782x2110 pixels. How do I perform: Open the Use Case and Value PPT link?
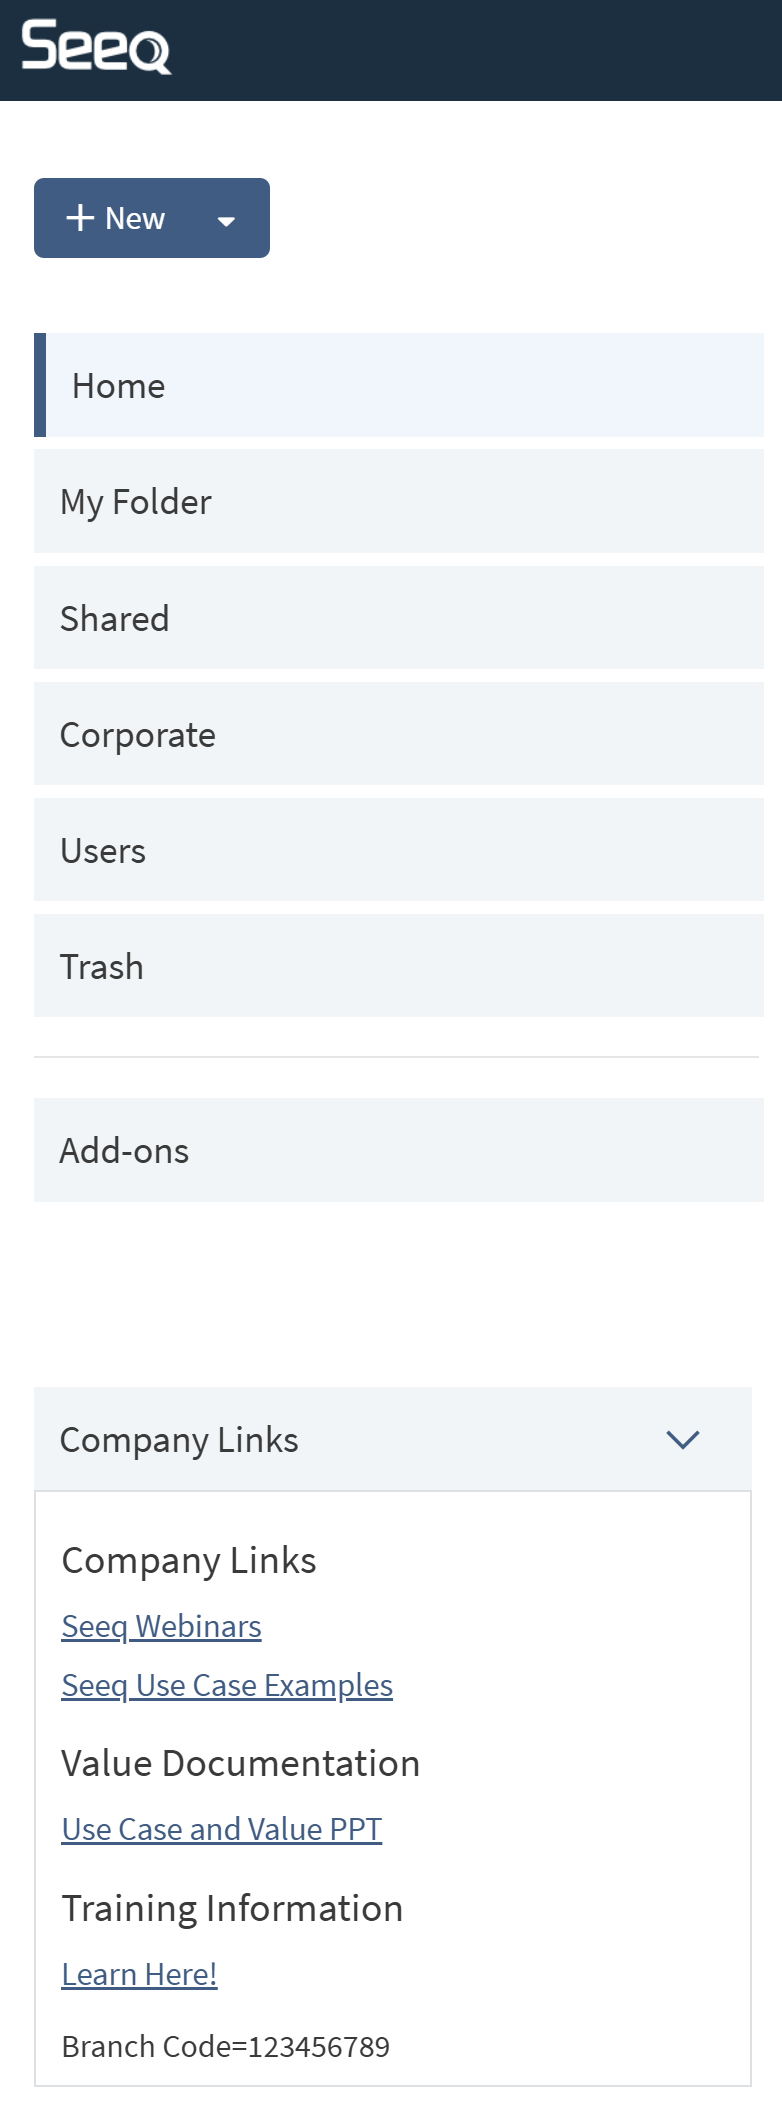click(x=222, y=1829)
